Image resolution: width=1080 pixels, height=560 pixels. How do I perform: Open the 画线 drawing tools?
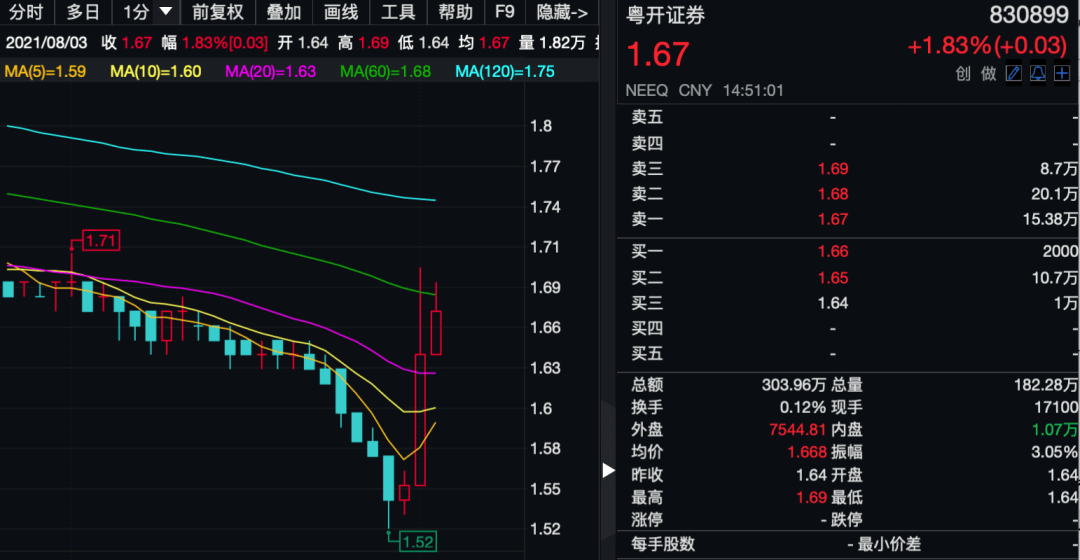[341, 12]
